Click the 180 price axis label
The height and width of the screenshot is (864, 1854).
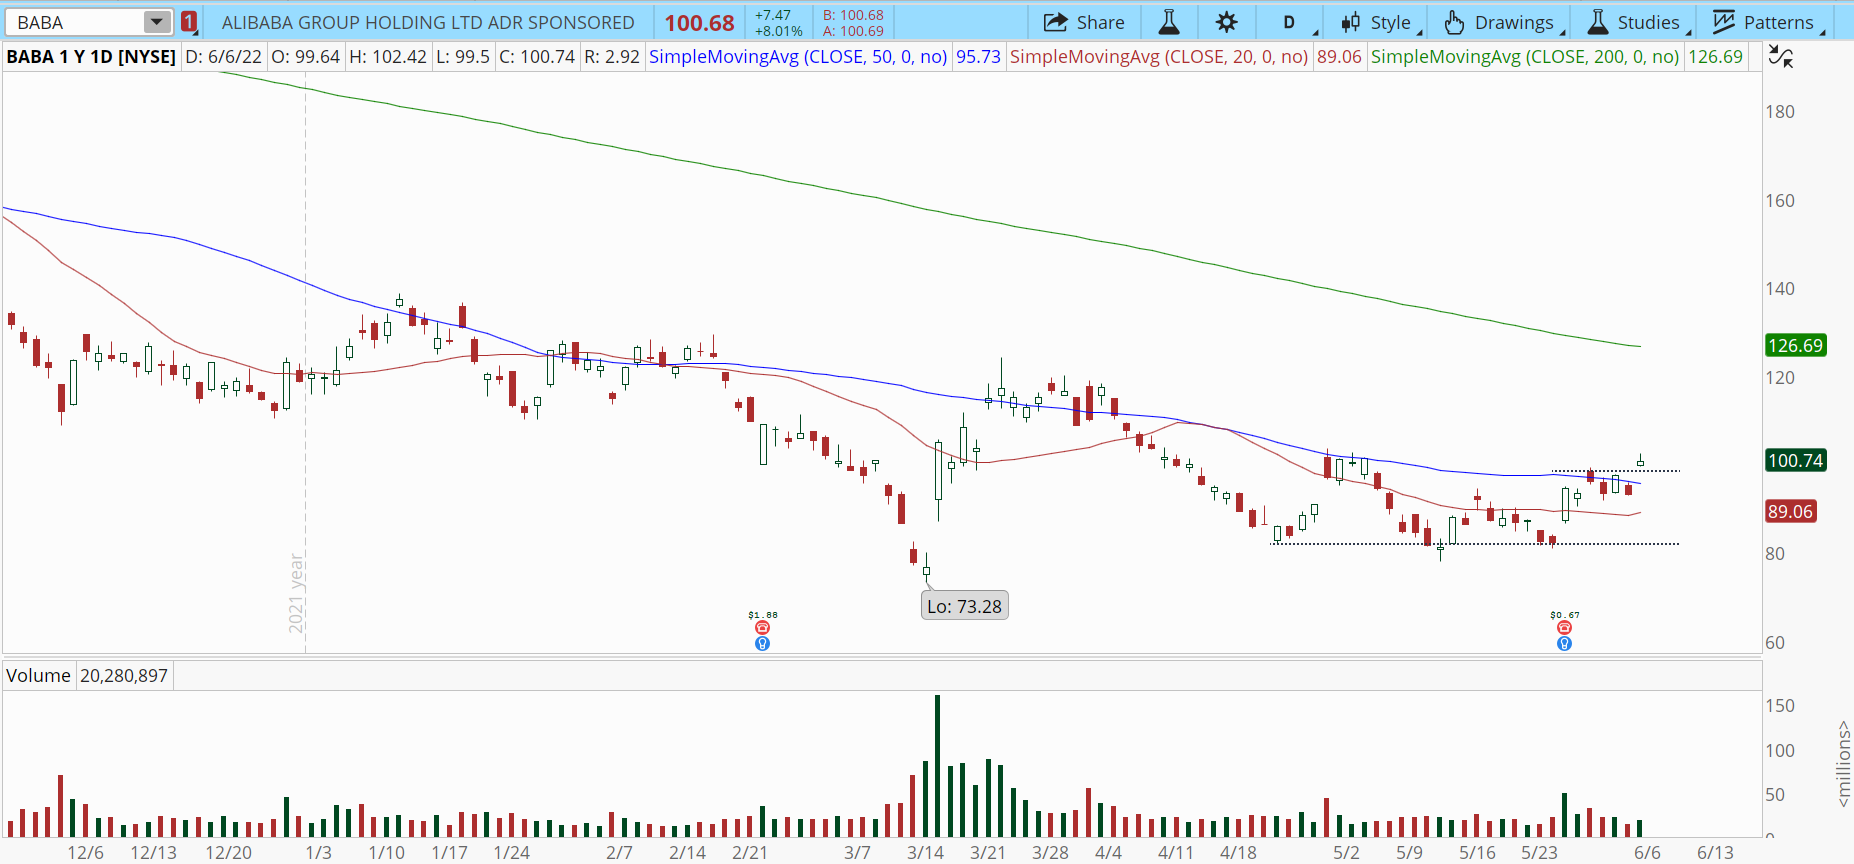[x=1780, y=111]
